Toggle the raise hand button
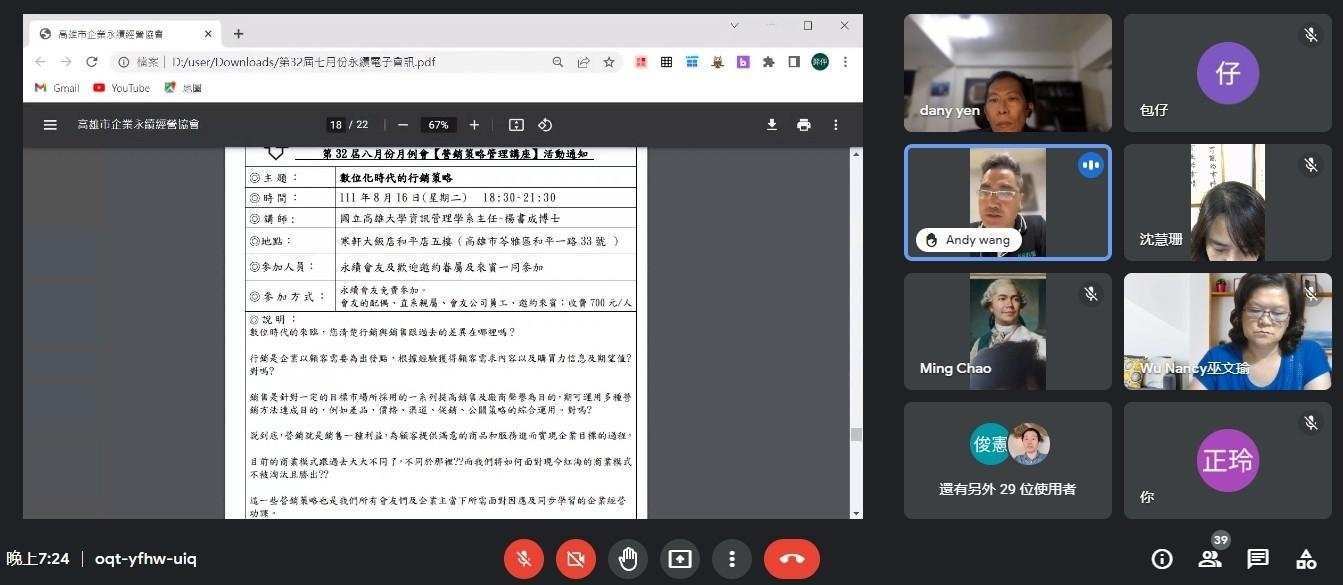 [628, 559]
